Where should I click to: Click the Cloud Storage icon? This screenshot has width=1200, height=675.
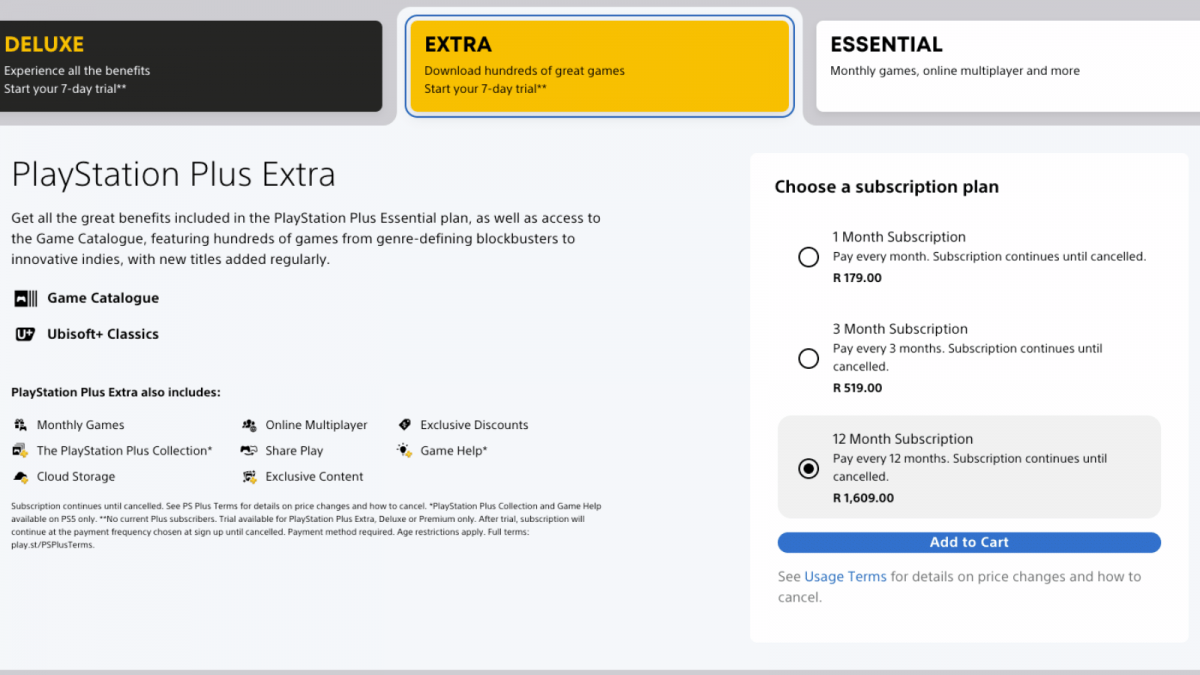21,476
